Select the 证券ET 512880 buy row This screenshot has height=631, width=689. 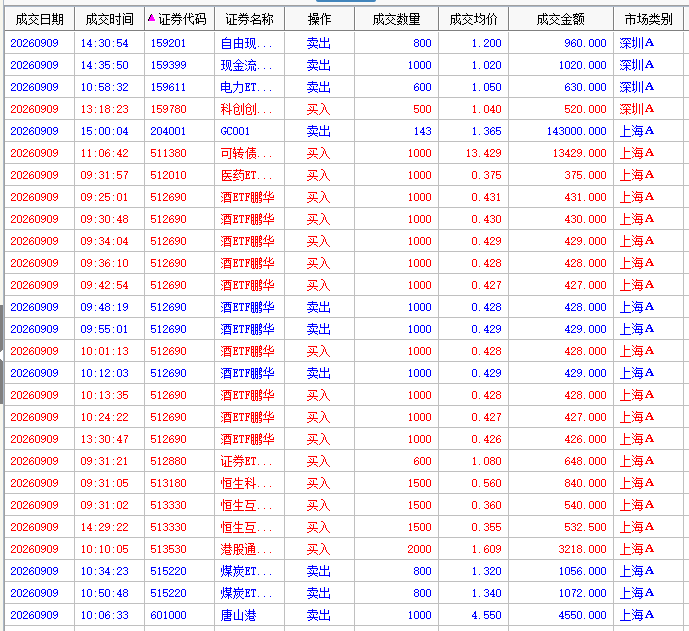point(344,461)
